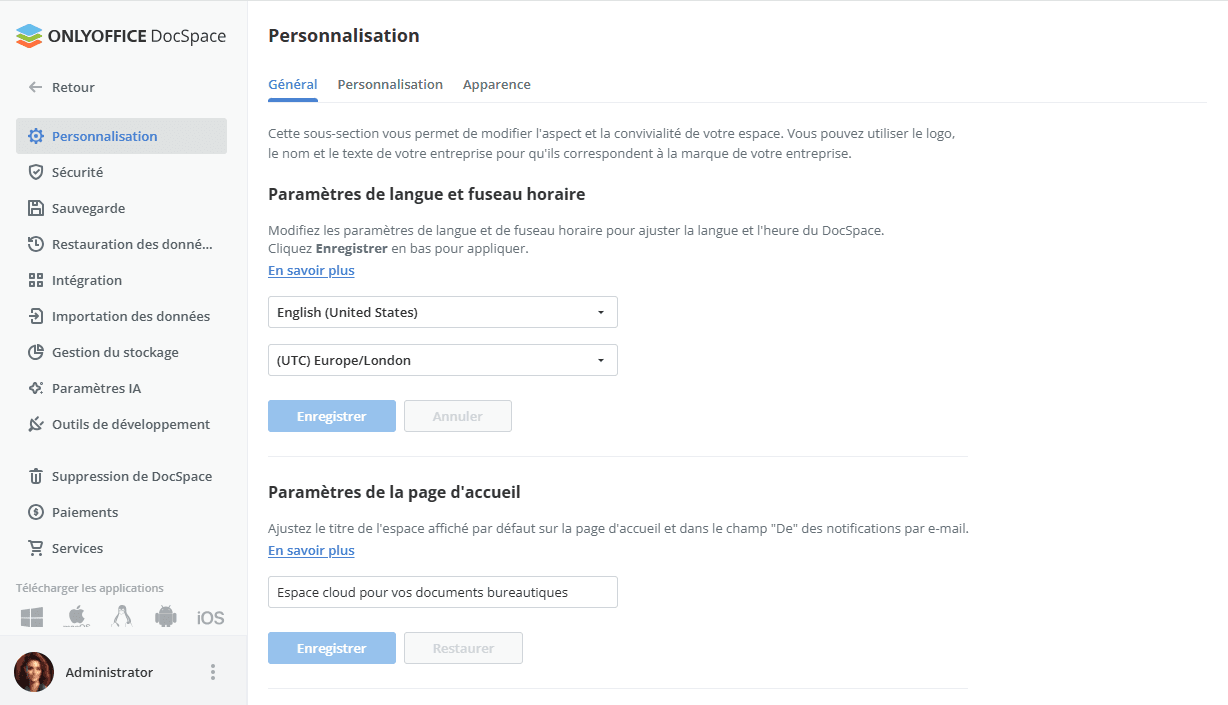This screenshot has width=1228, height=705.
Task: Click the En savoir plus link
Action: [x=310, y=270]
